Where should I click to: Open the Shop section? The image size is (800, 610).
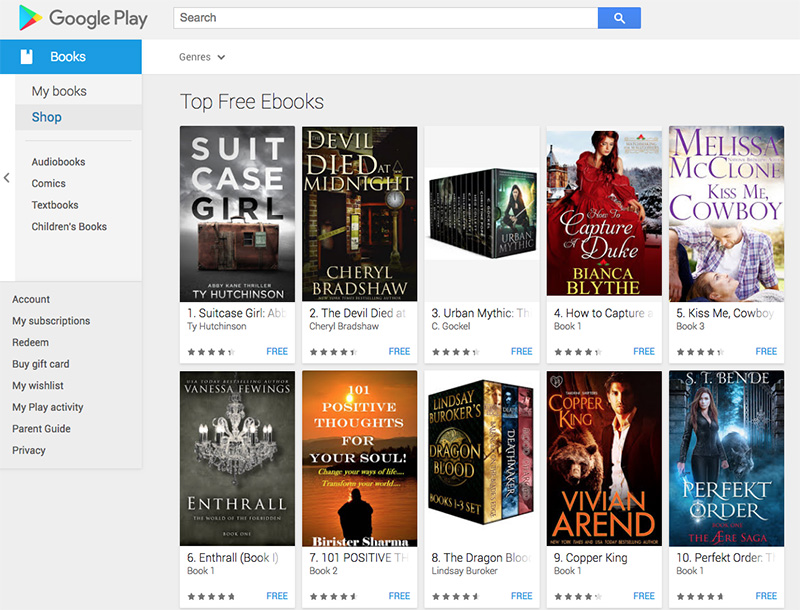pyautogui.click(x=47, y=117)
